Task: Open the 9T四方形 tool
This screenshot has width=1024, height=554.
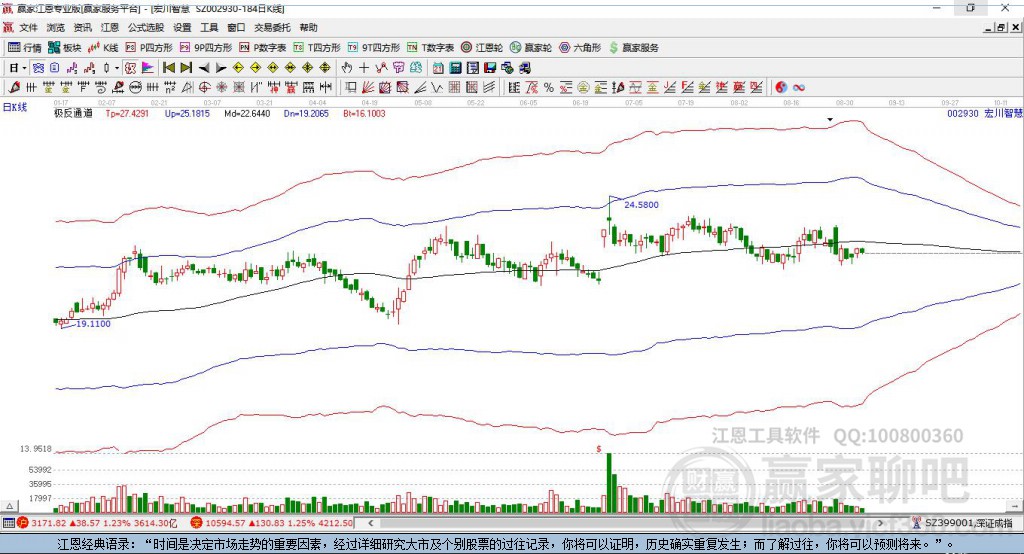Action: [x=374, y=48]
